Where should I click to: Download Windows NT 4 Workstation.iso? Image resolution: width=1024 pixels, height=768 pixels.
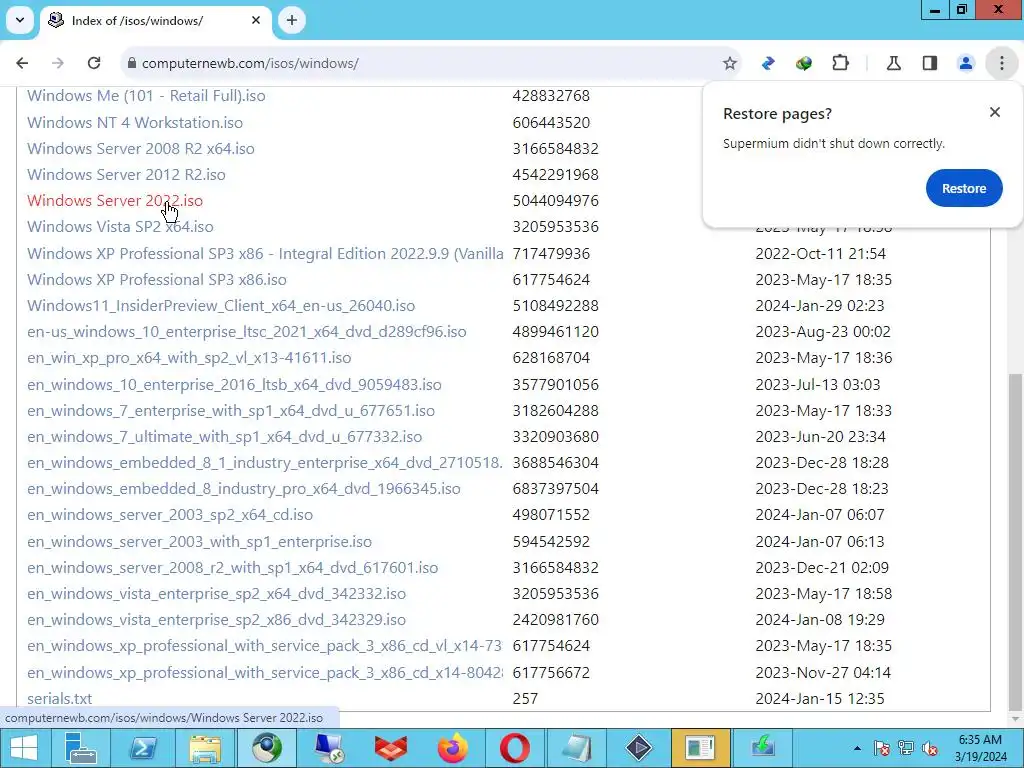(135, 122)
